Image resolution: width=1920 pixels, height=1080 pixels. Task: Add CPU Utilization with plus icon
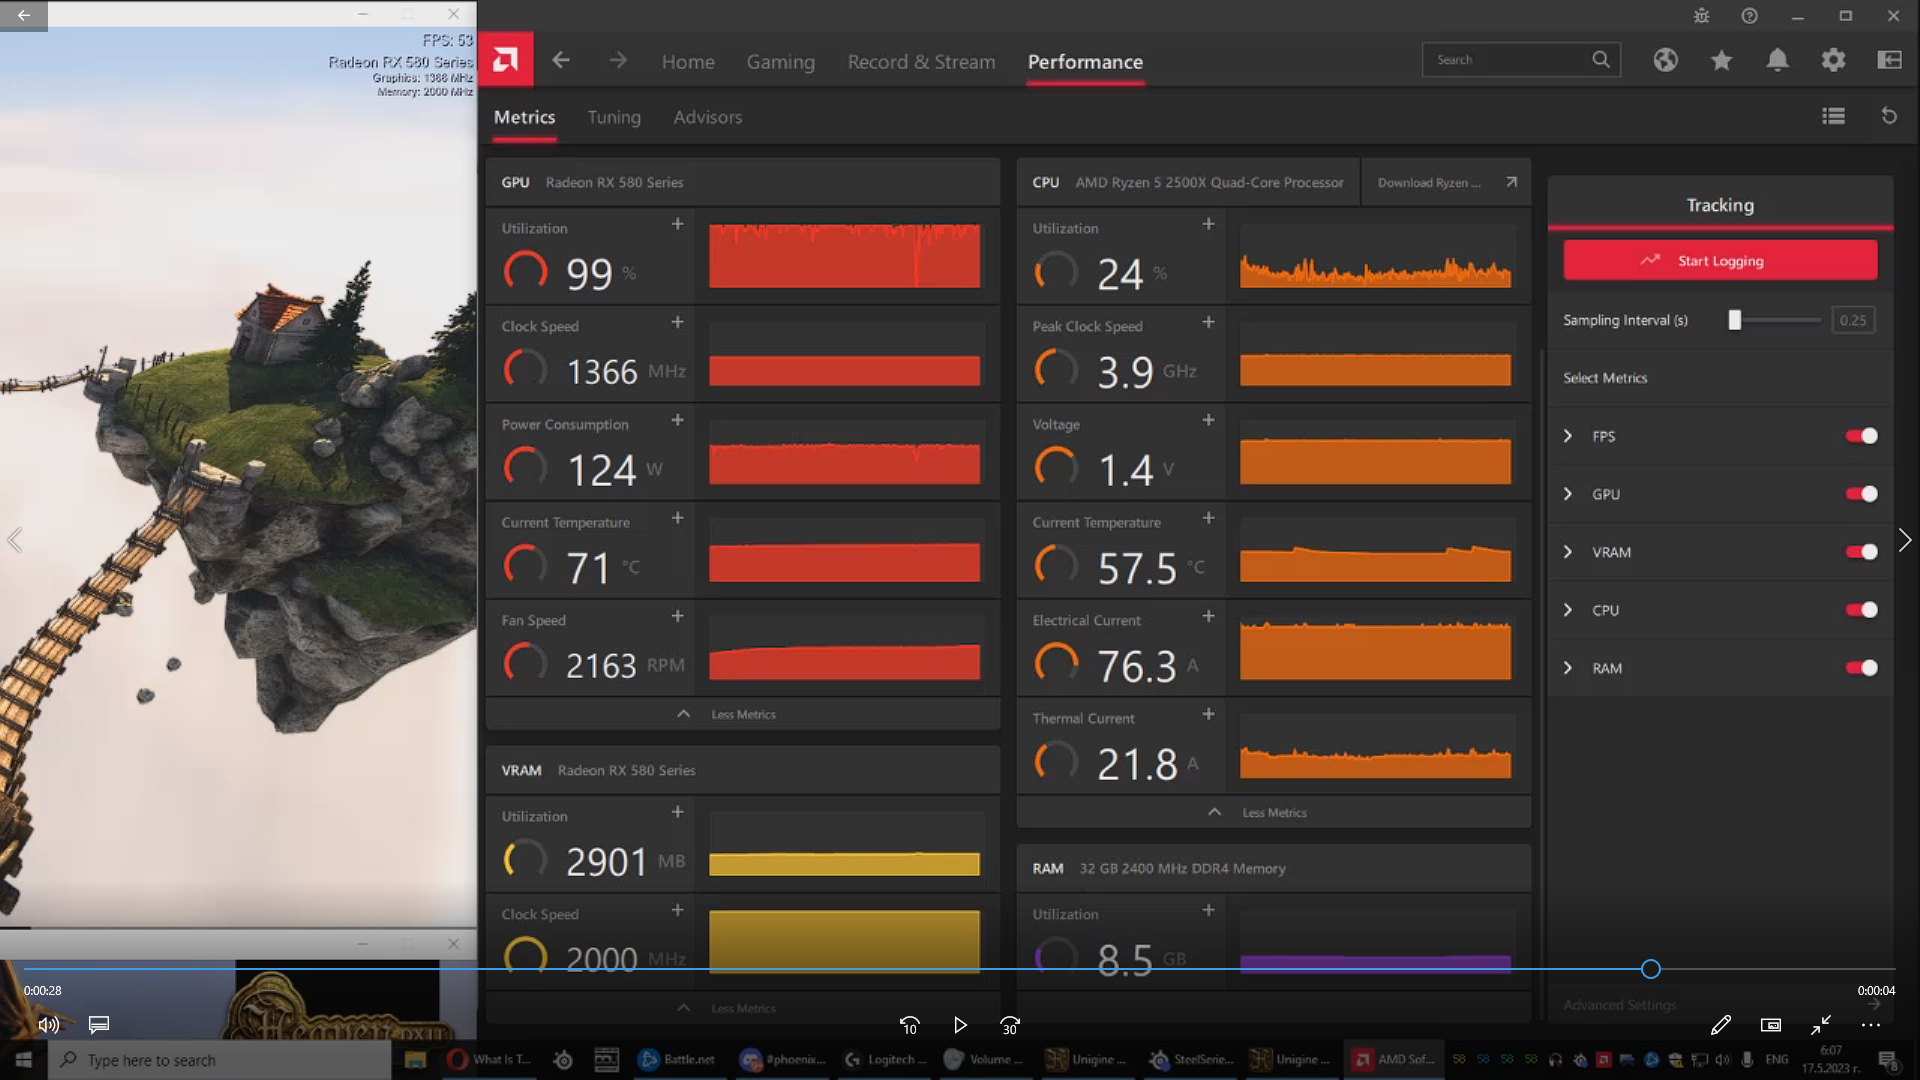(x=1208, y=224)
